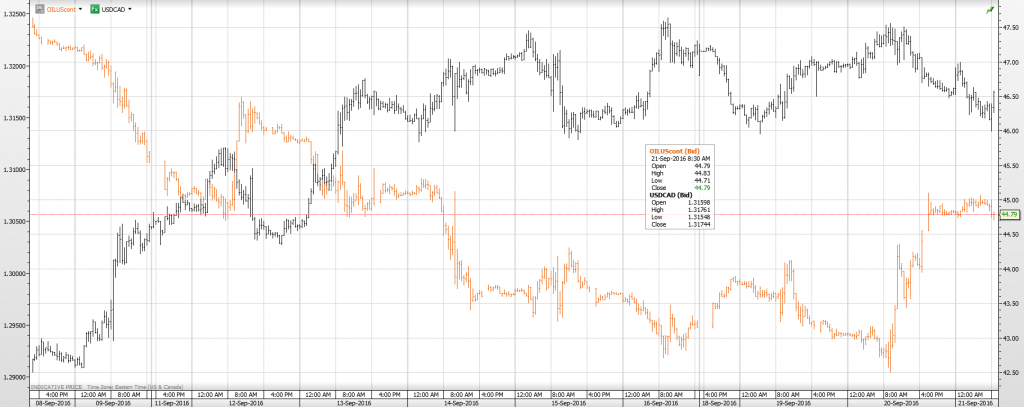Click the 43.50 value on right axis
This screenshot has width=1024, height=407.
1009,303
